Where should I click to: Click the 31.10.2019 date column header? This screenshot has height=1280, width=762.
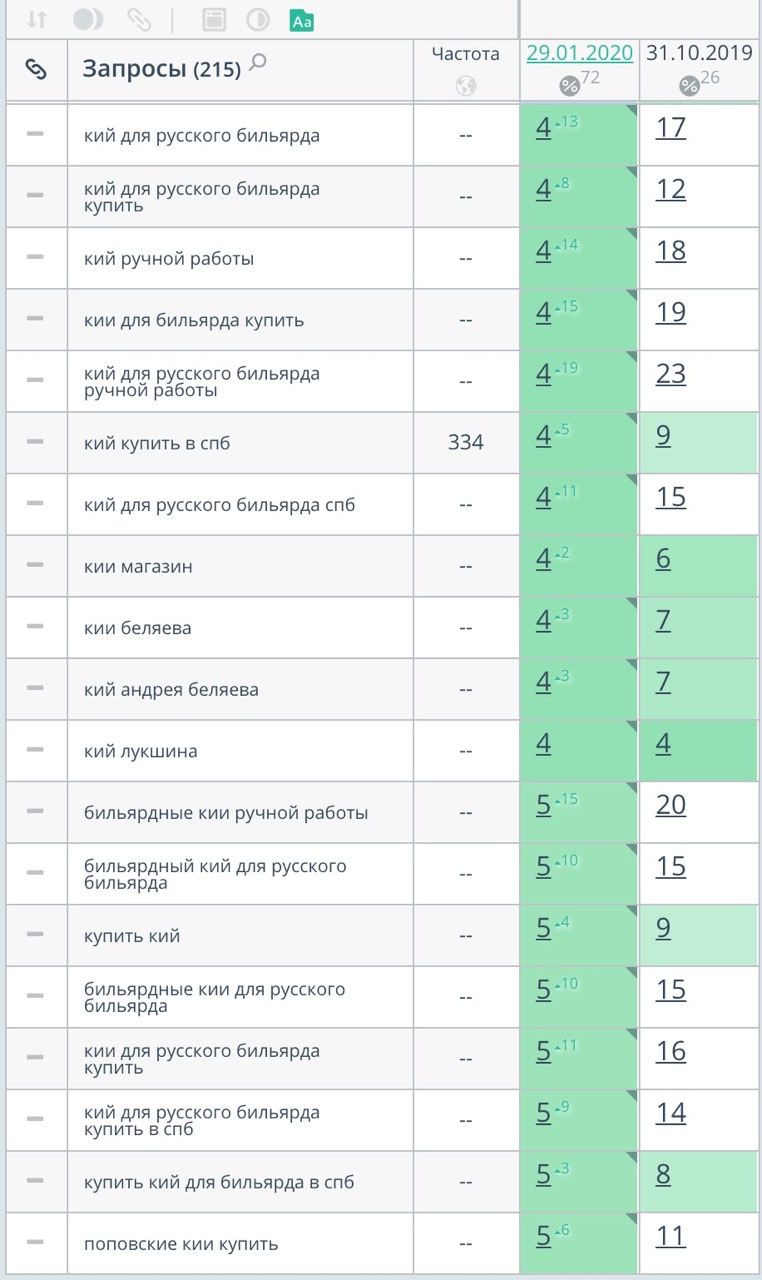click(699, 53)
